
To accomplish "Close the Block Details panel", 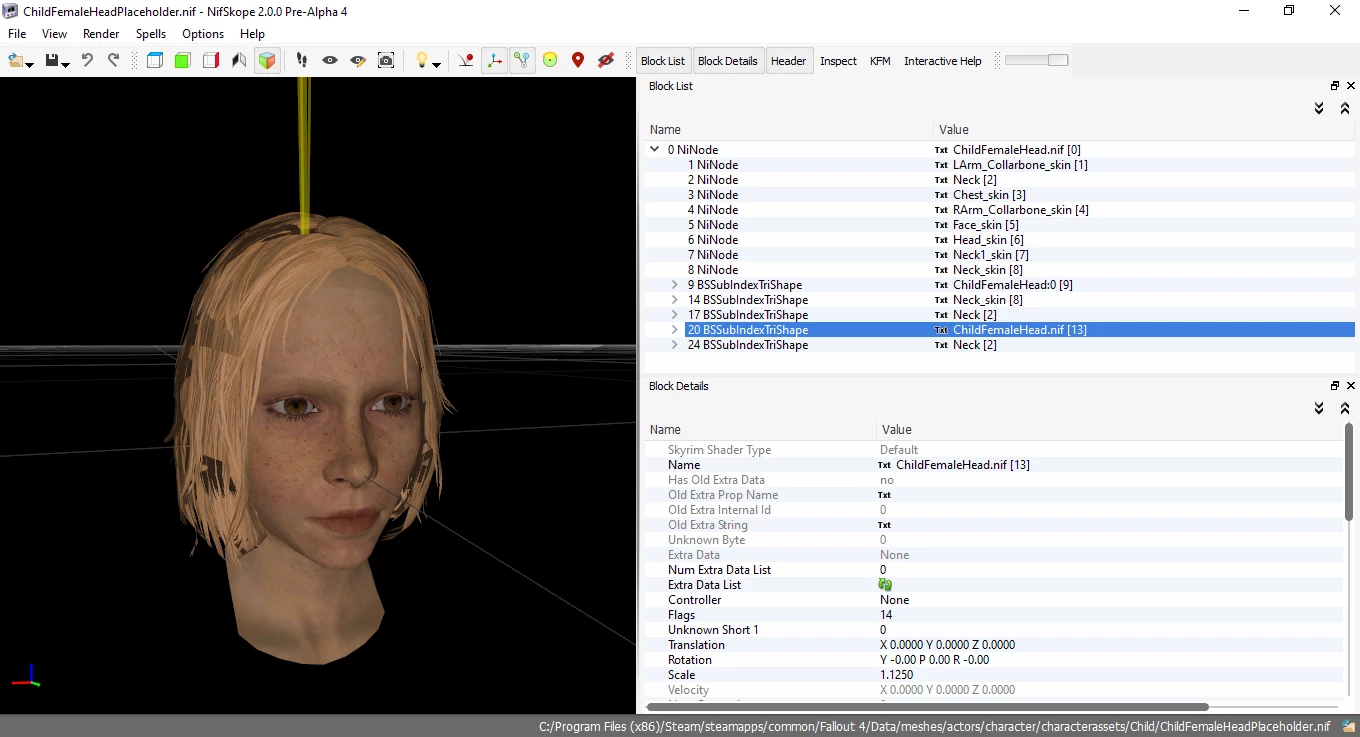I will [x=1350, y=386].
